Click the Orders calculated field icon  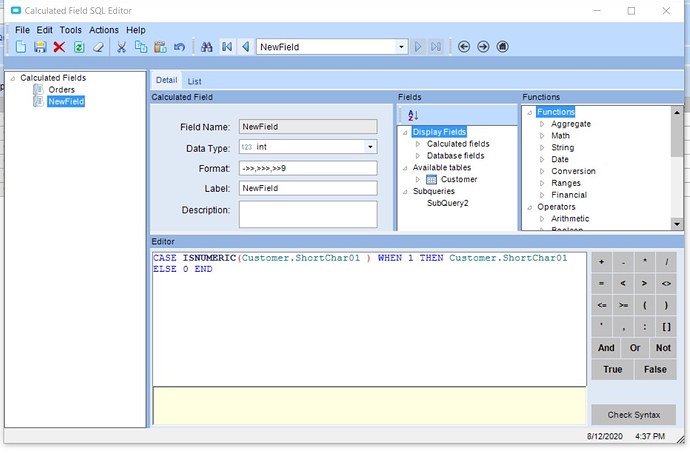(39, 90)
